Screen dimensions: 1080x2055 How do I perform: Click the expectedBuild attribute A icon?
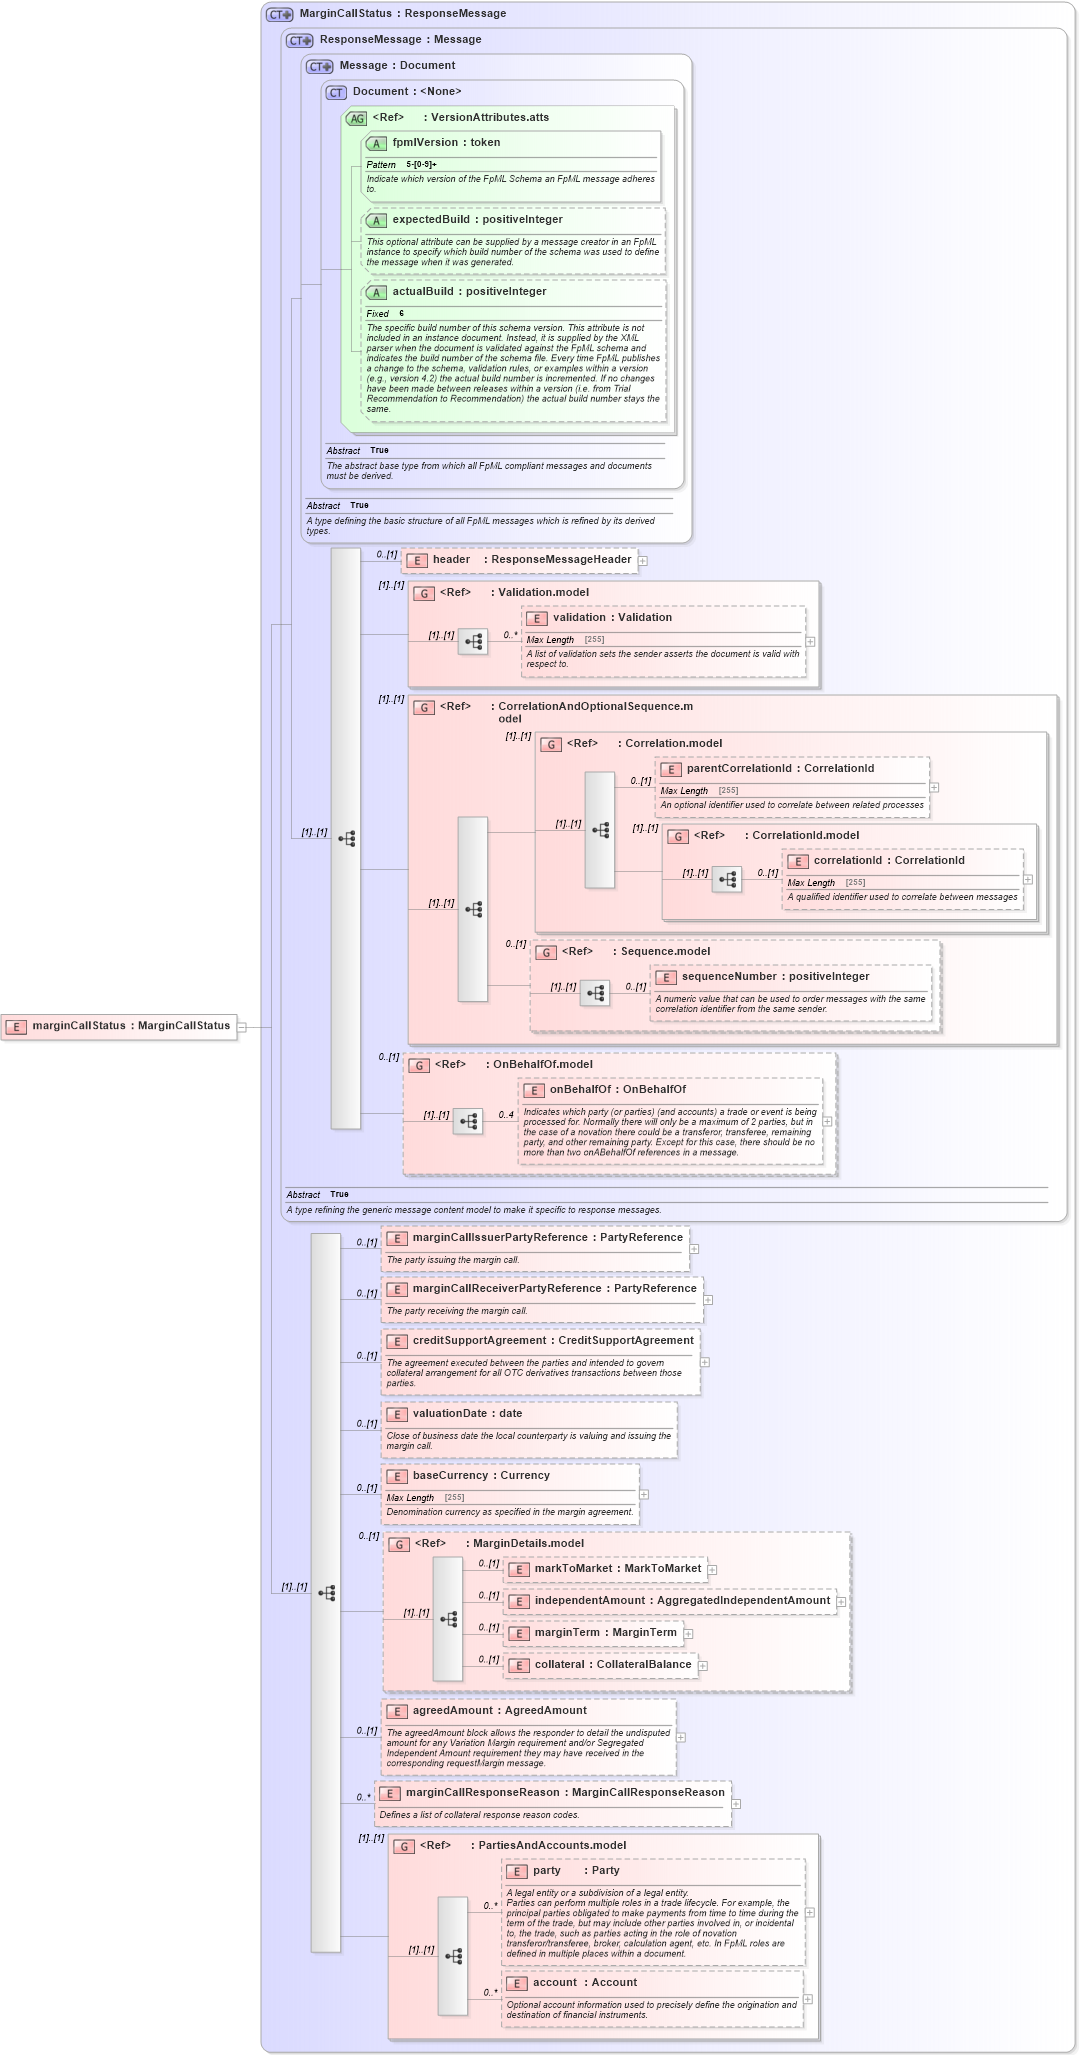(376, 221)
